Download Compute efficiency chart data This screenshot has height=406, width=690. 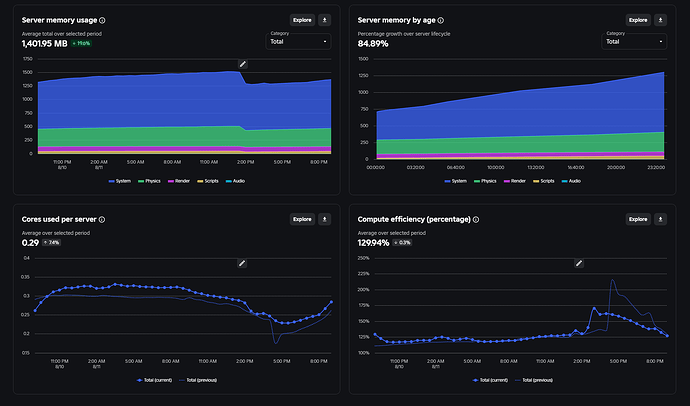click(661, 219)
